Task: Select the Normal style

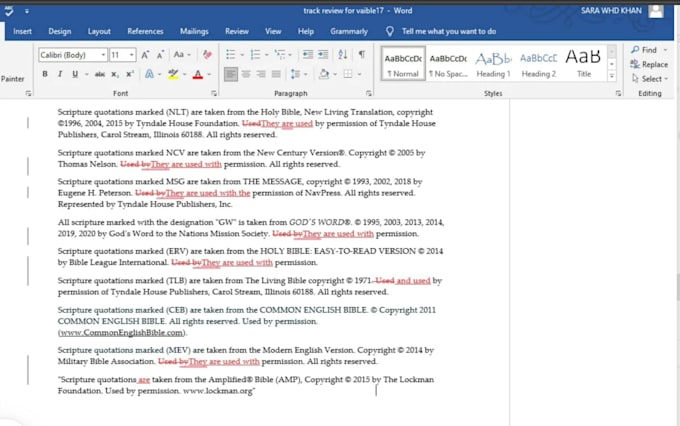Action: (403, 63)
